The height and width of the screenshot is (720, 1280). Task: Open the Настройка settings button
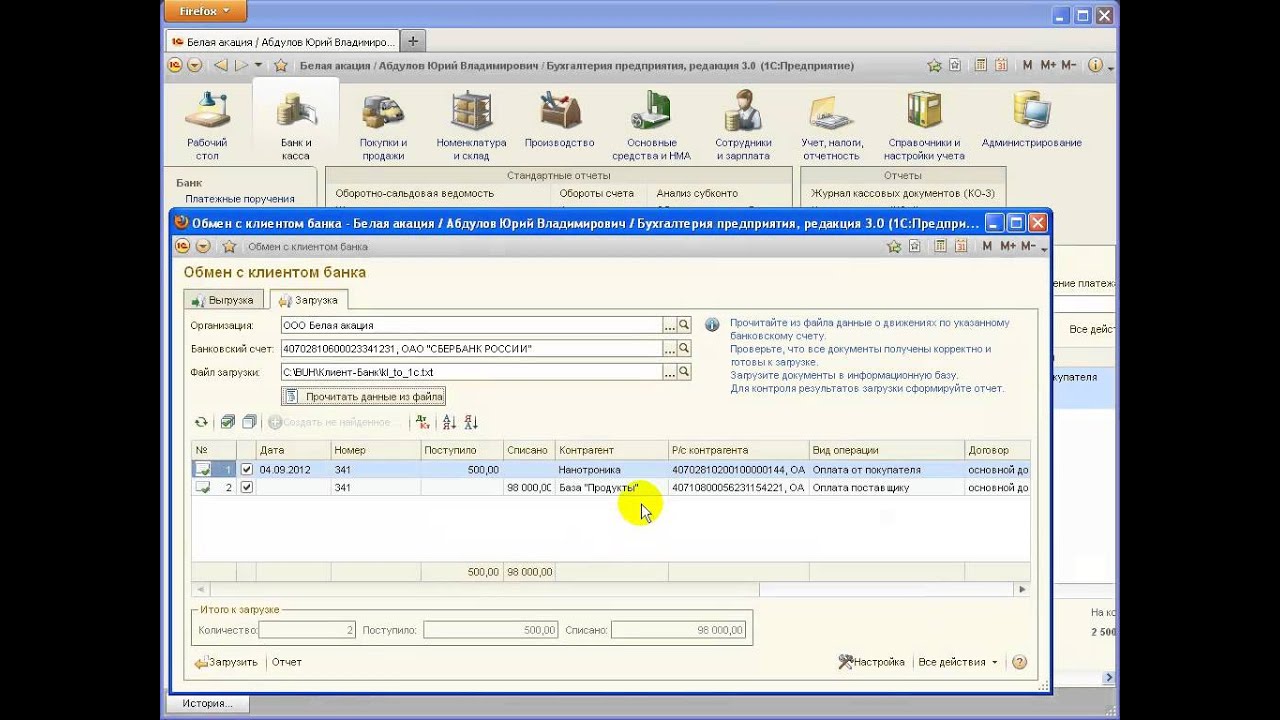pyautogui.click(x=872, y=662)
